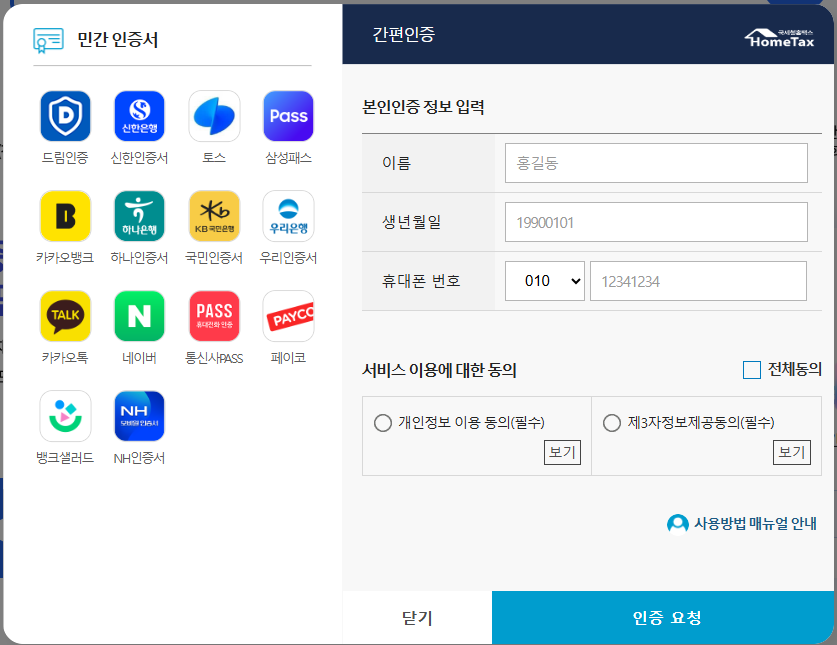Image resolution: width=837 pixels, height=645 pixels.
Task: Select the 드림인증 certificate icon
Action: click(x=65, y=116)
